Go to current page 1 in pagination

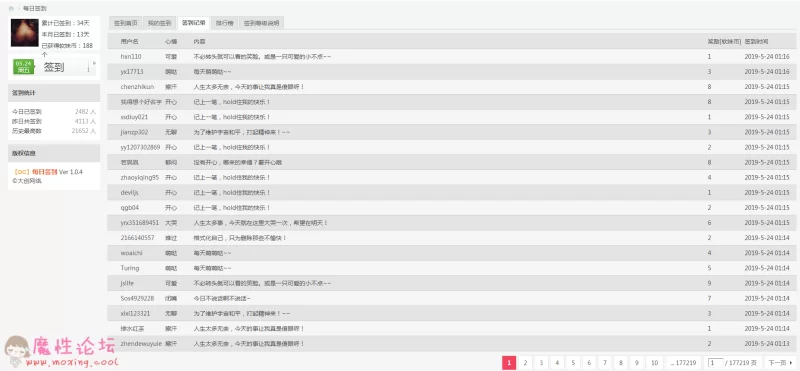pyautogui.click(x=509, y=363)
